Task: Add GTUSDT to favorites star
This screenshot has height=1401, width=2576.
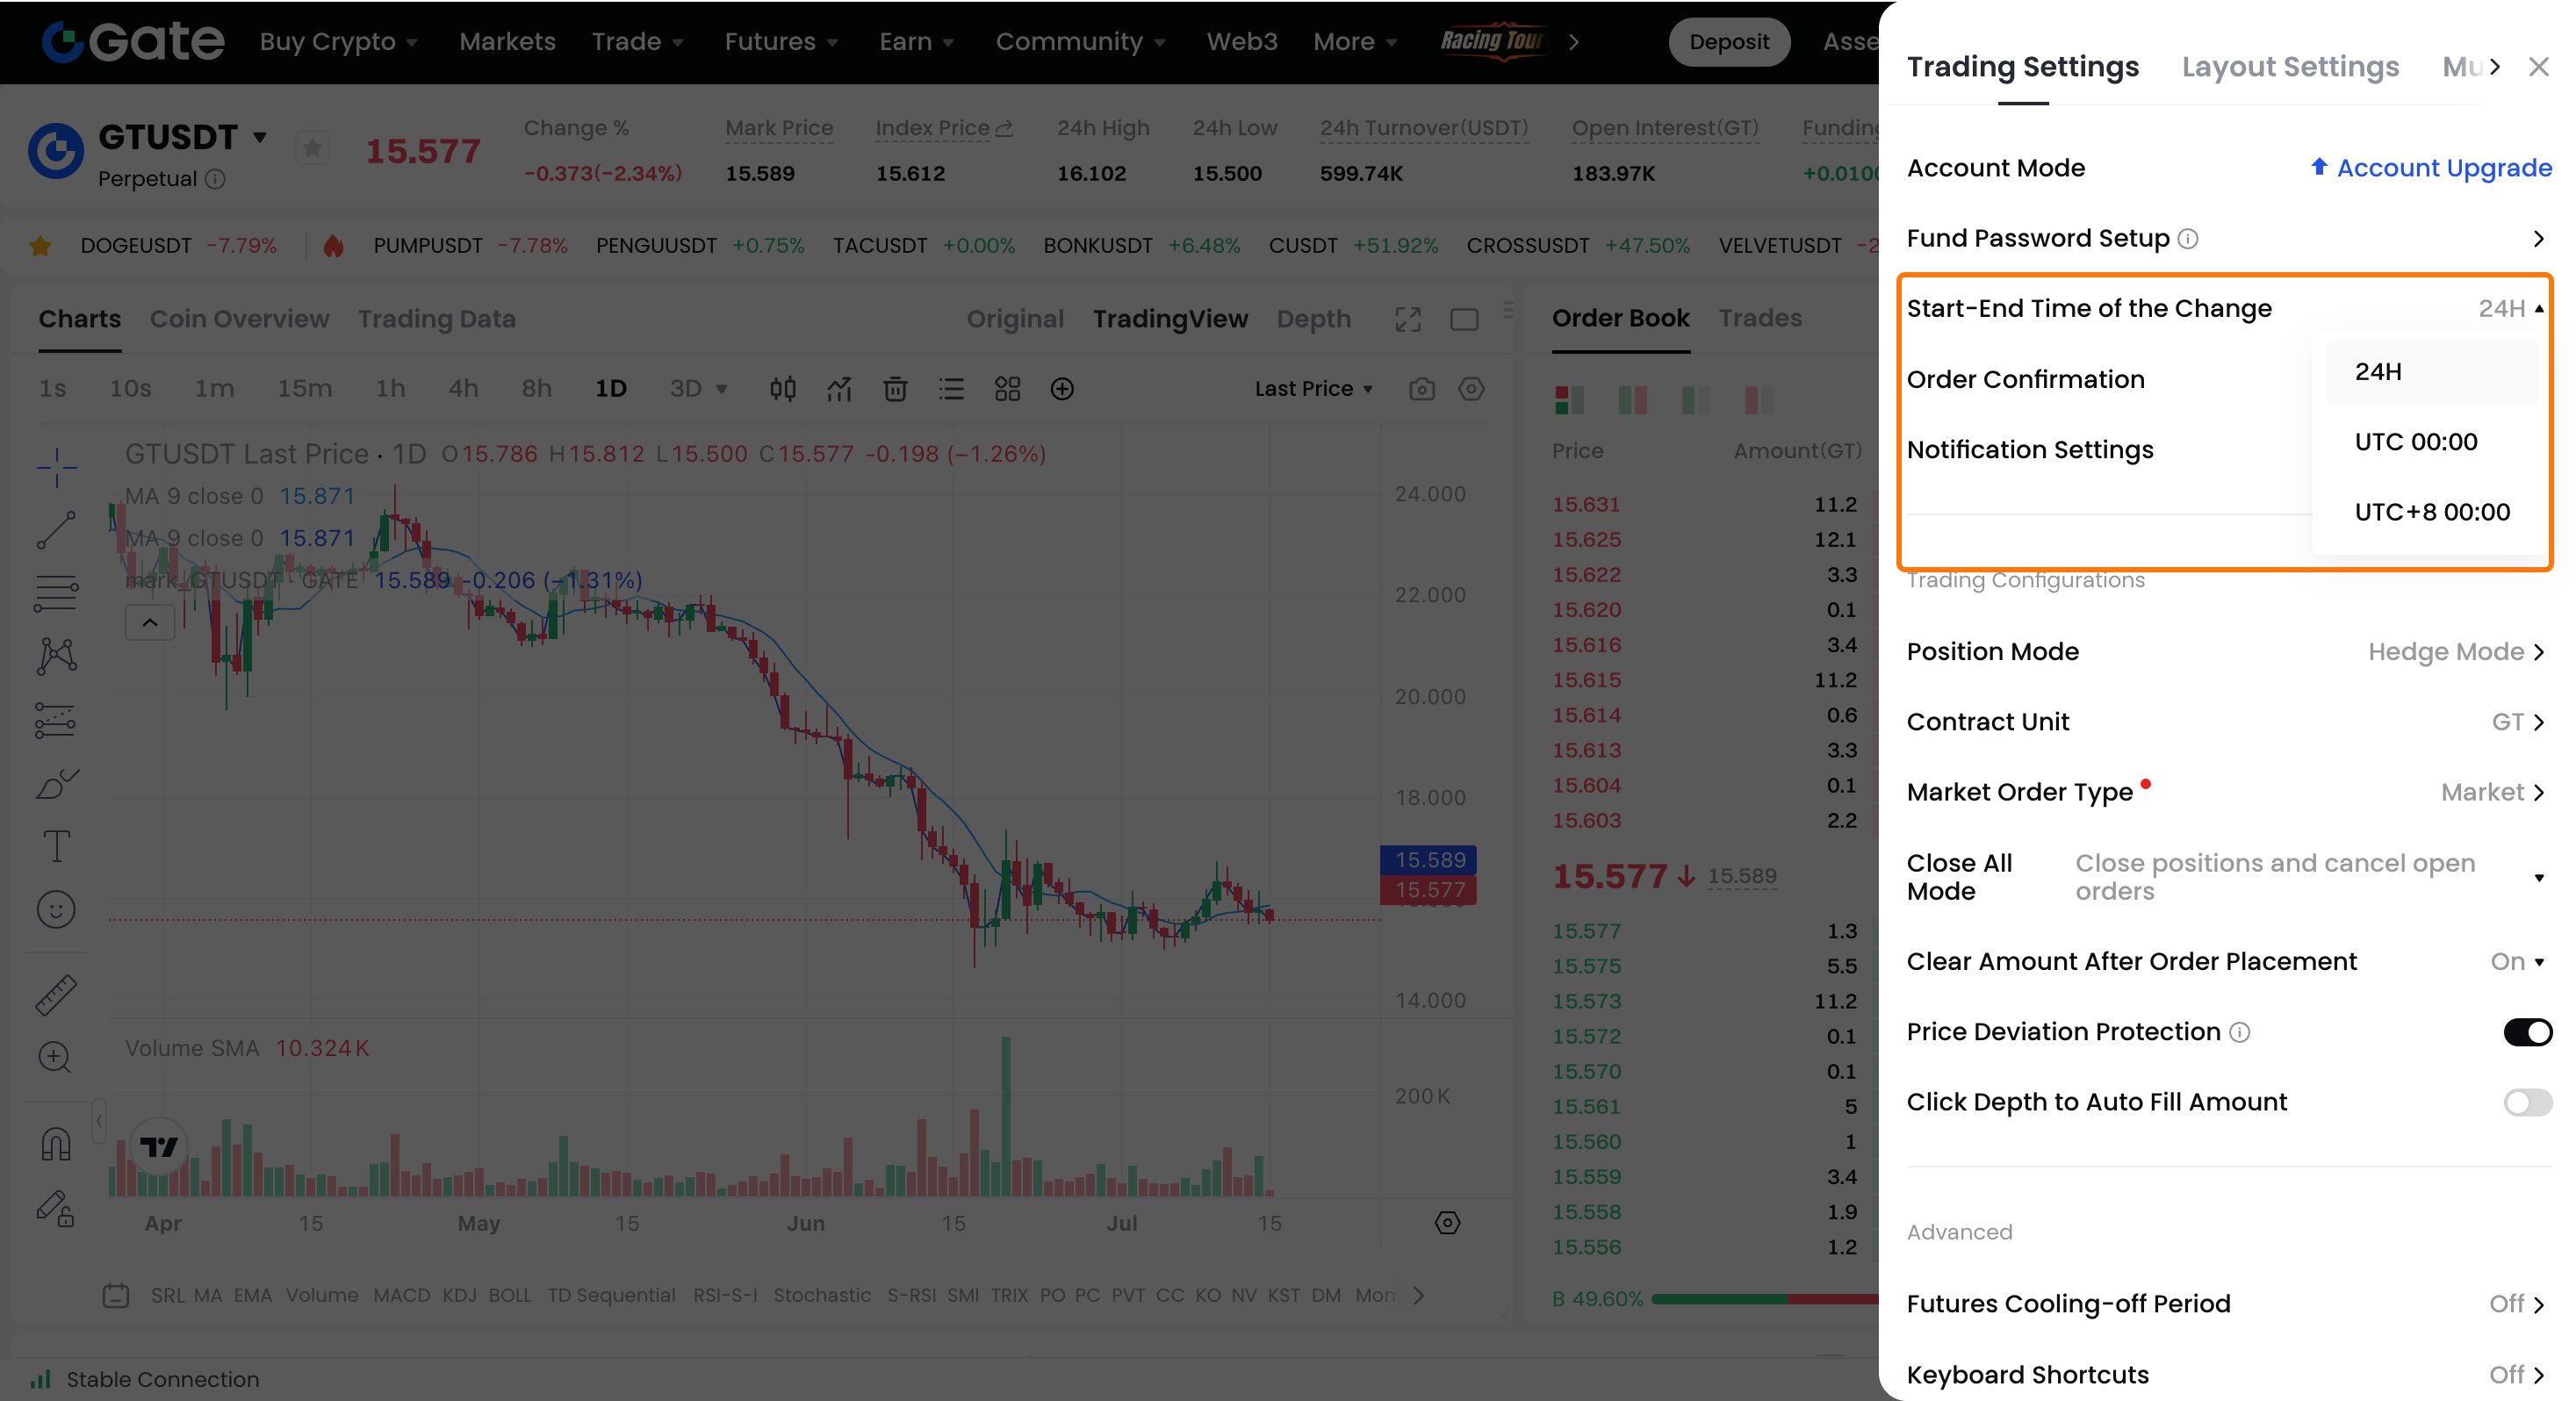Action: 312,149
